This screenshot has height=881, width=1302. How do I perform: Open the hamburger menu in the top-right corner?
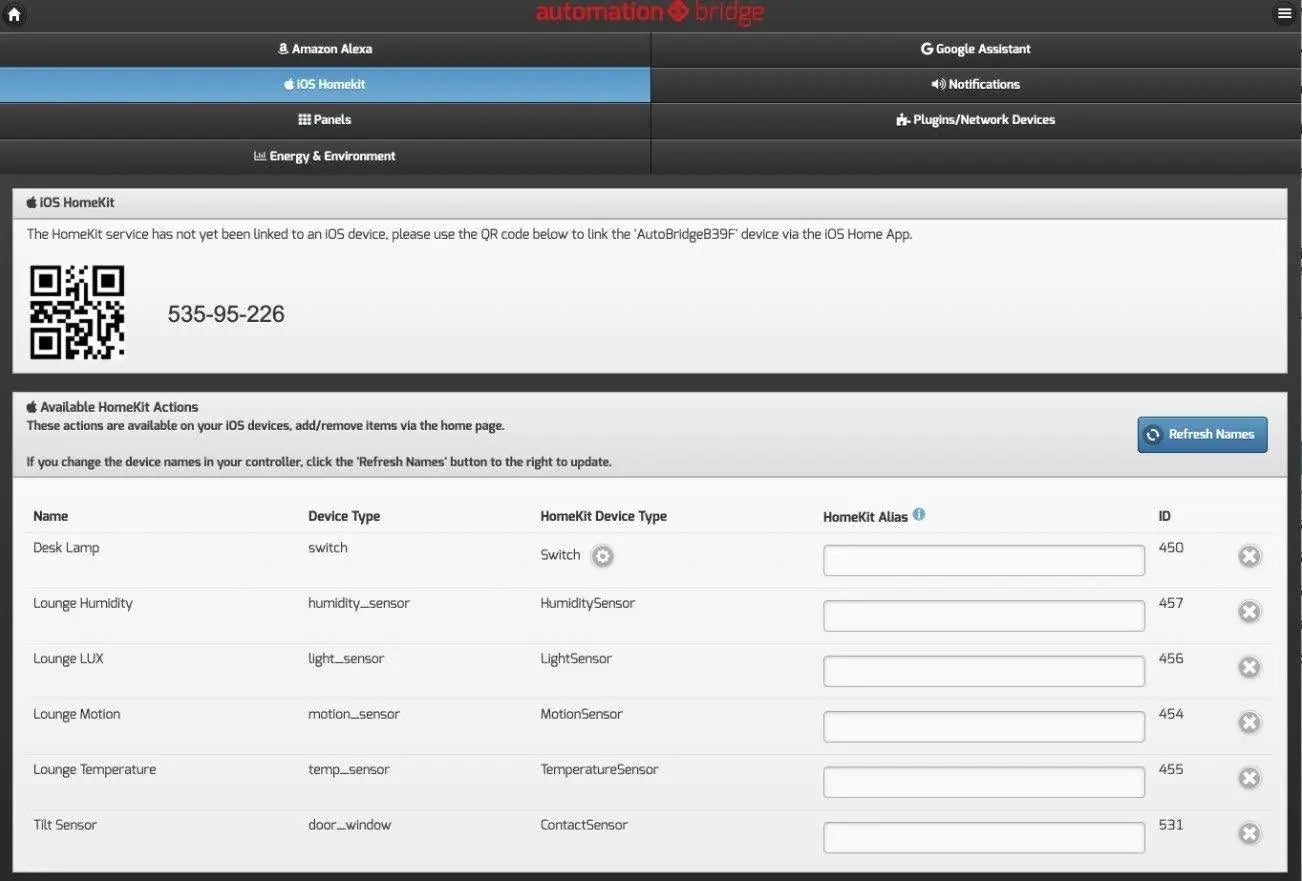1284,13
